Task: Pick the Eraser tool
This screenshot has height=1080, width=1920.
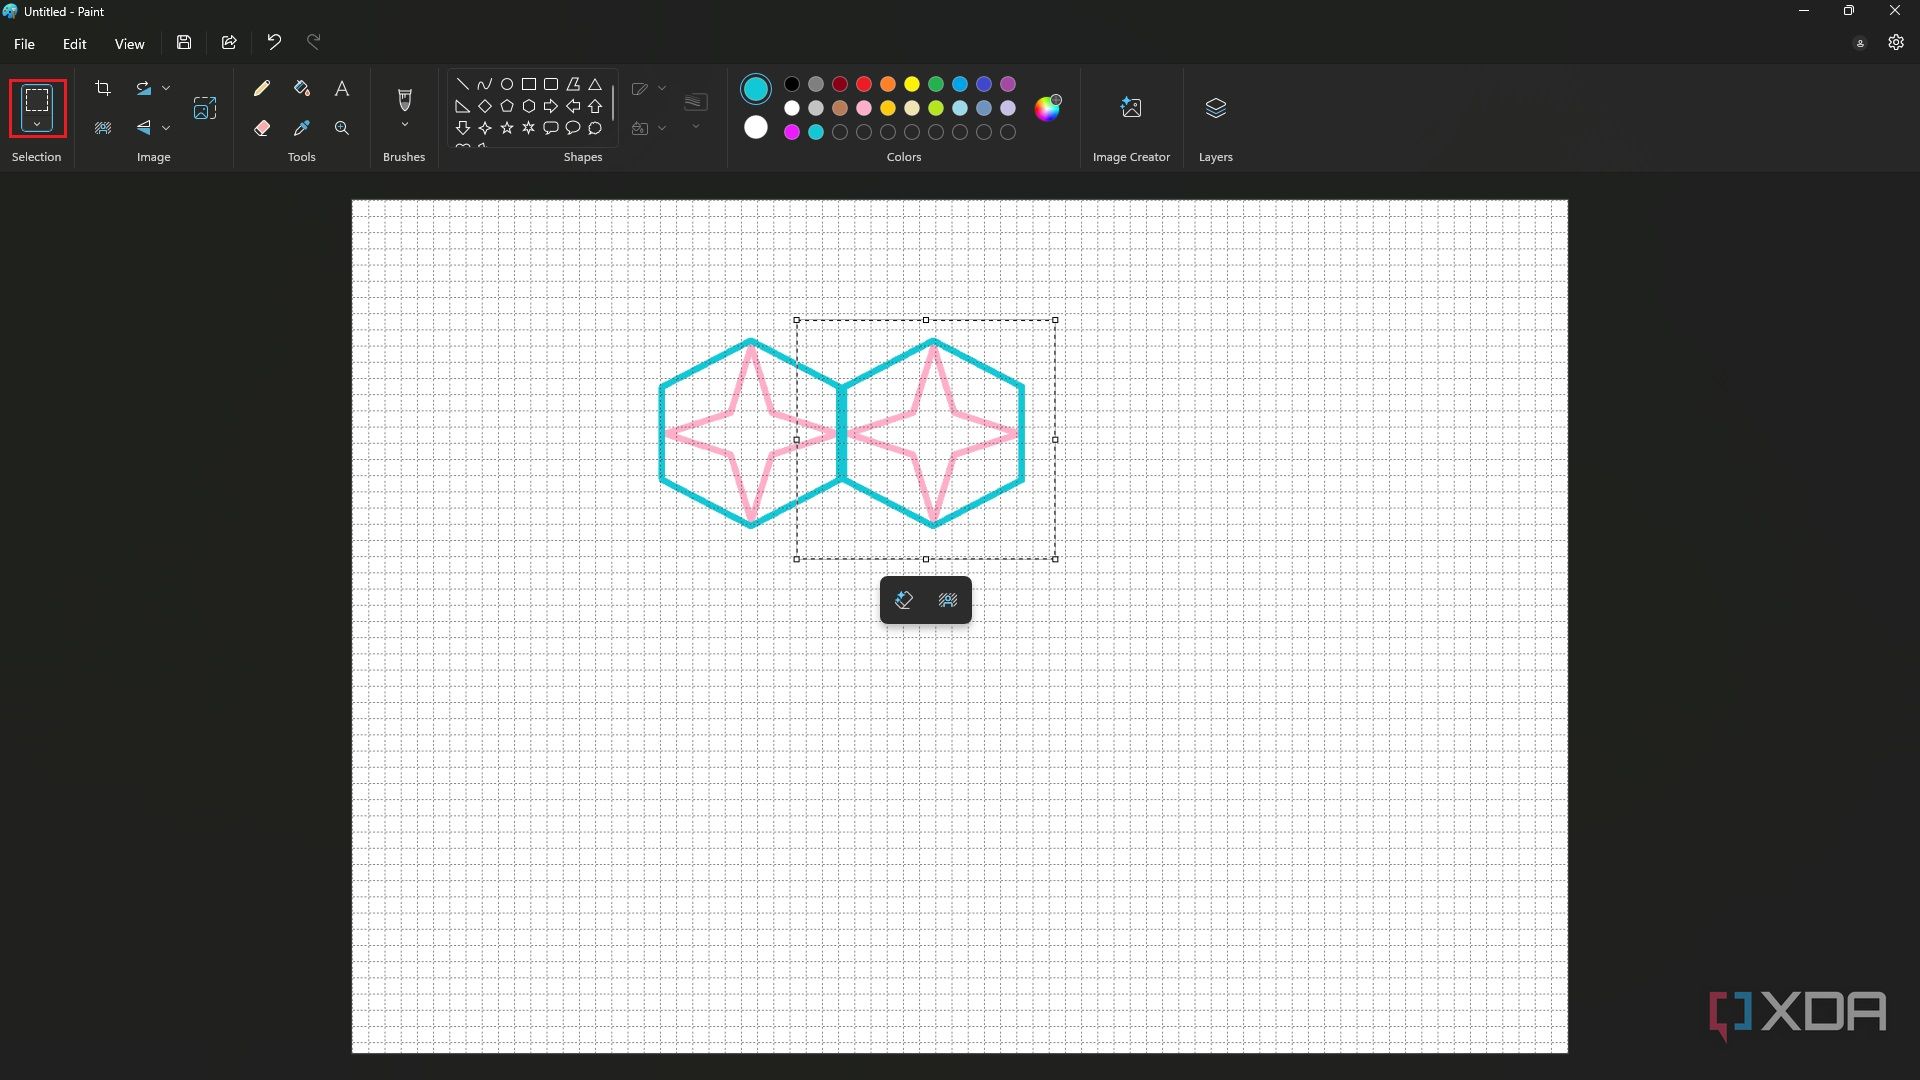Action: point(262,128)
